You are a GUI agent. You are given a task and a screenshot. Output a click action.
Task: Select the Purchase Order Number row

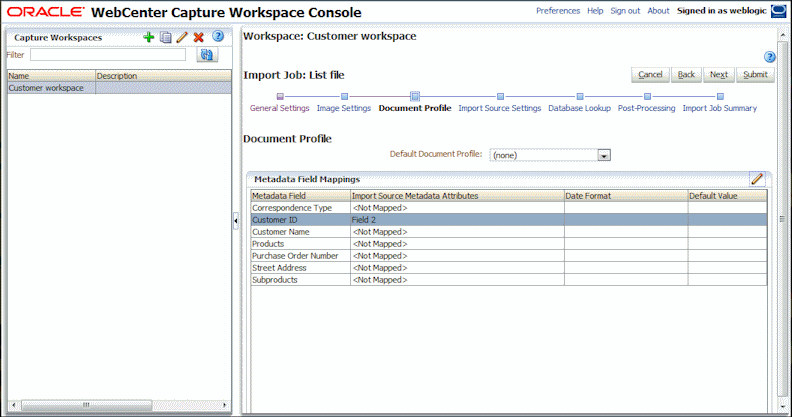click(x=509, y=256)
